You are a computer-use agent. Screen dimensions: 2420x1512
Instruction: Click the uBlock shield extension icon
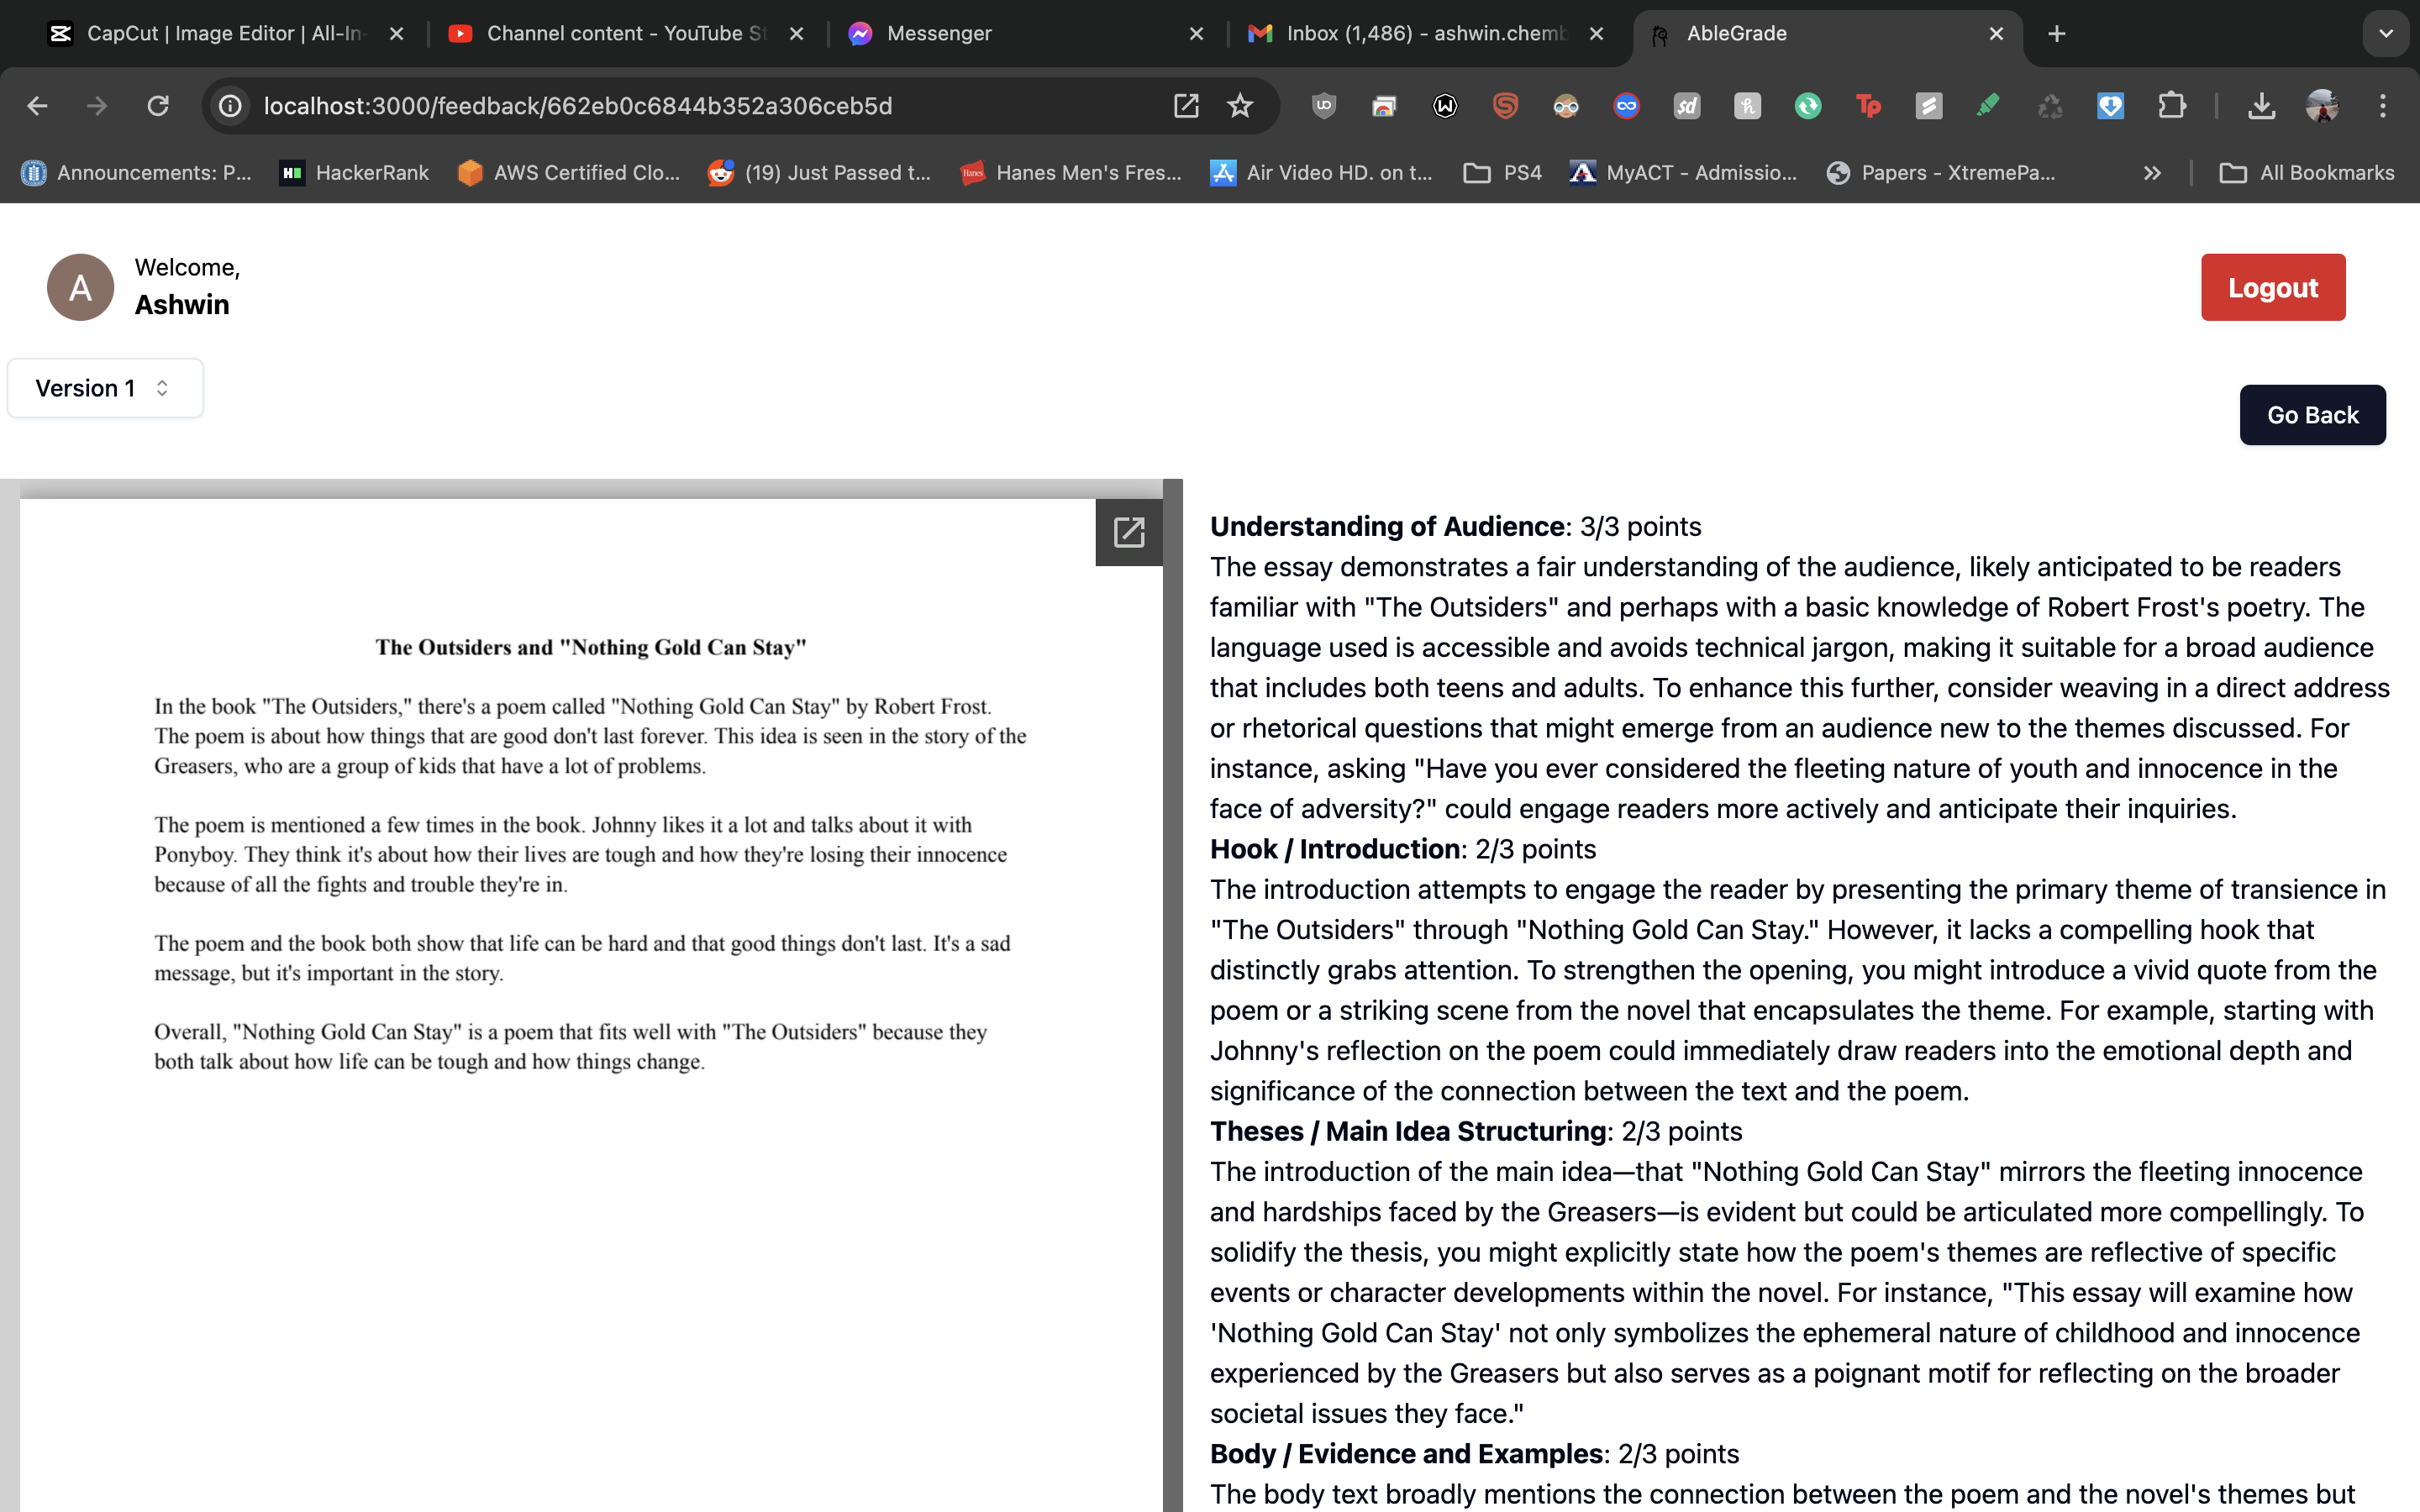(x=1324, y=106)
